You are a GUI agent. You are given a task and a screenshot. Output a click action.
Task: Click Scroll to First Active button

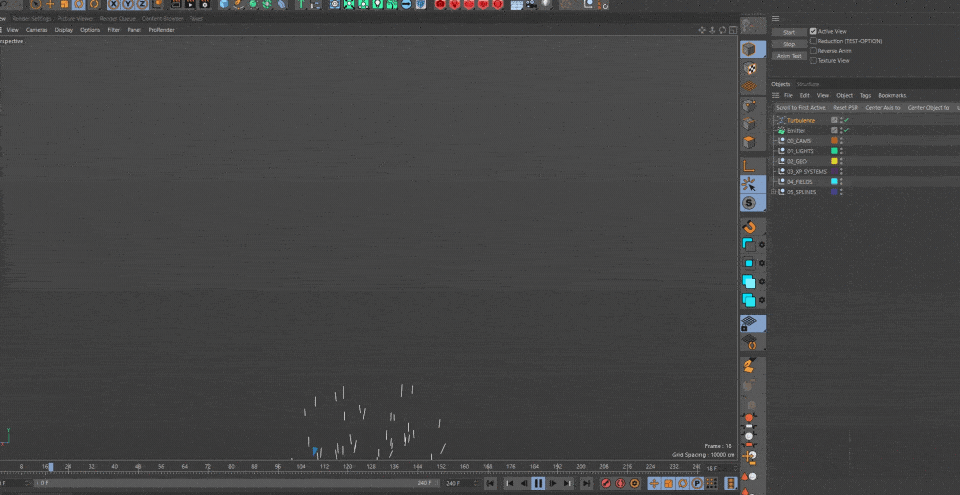coord(800,108)
